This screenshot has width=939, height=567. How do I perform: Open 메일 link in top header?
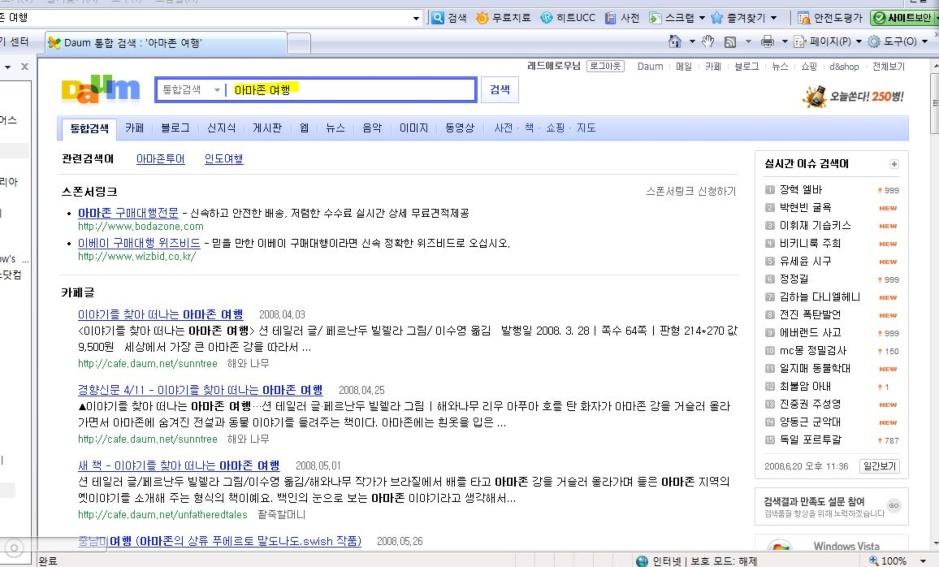684,66
